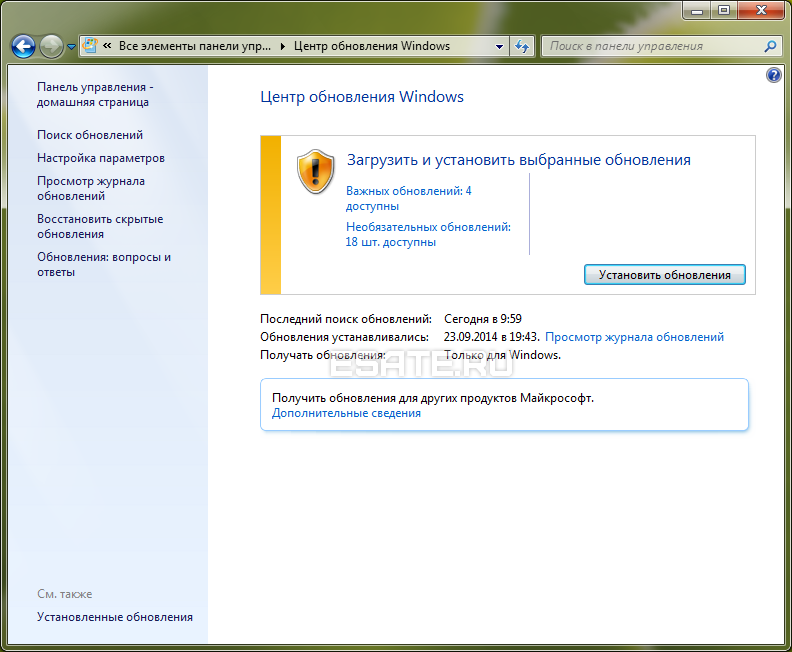Click "Дополнительные сведения" link

tap(346, 413)
